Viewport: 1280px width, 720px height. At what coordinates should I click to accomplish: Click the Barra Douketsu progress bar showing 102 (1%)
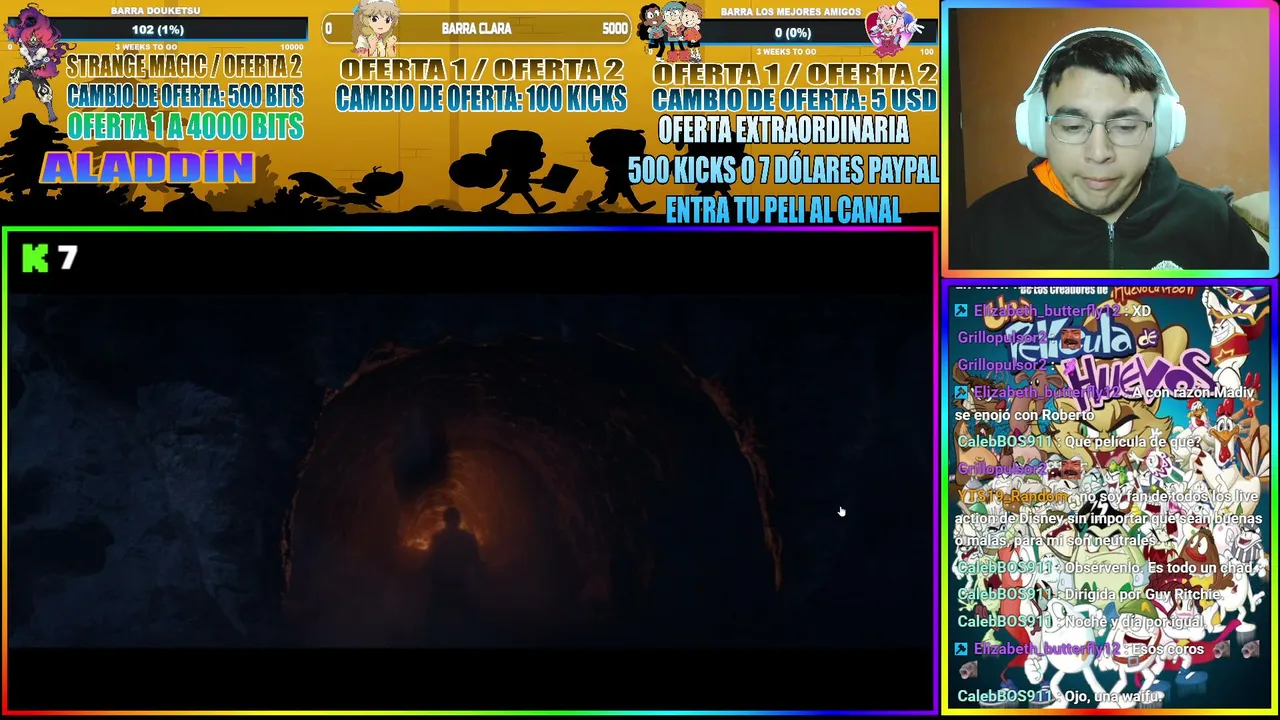157,30
